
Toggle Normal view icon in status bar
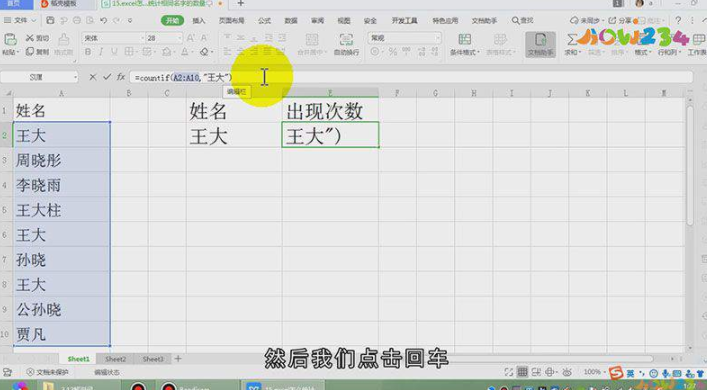522,372
